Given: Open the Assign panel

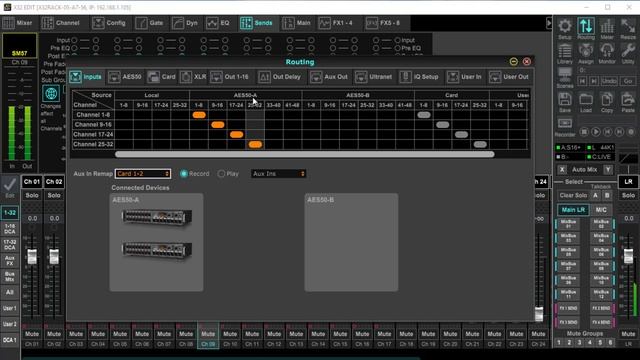Looking at the screenshot, I should coord(586,54).
